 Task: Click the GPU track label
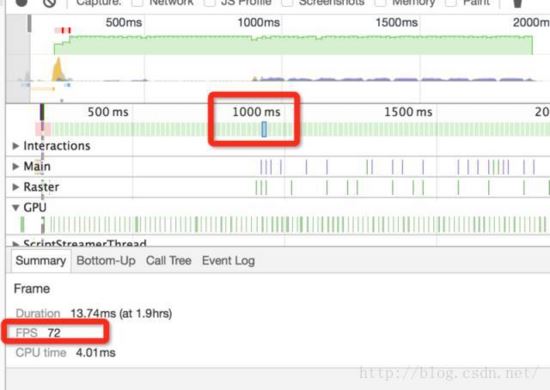pyautogui.click(x=35, y=208)
